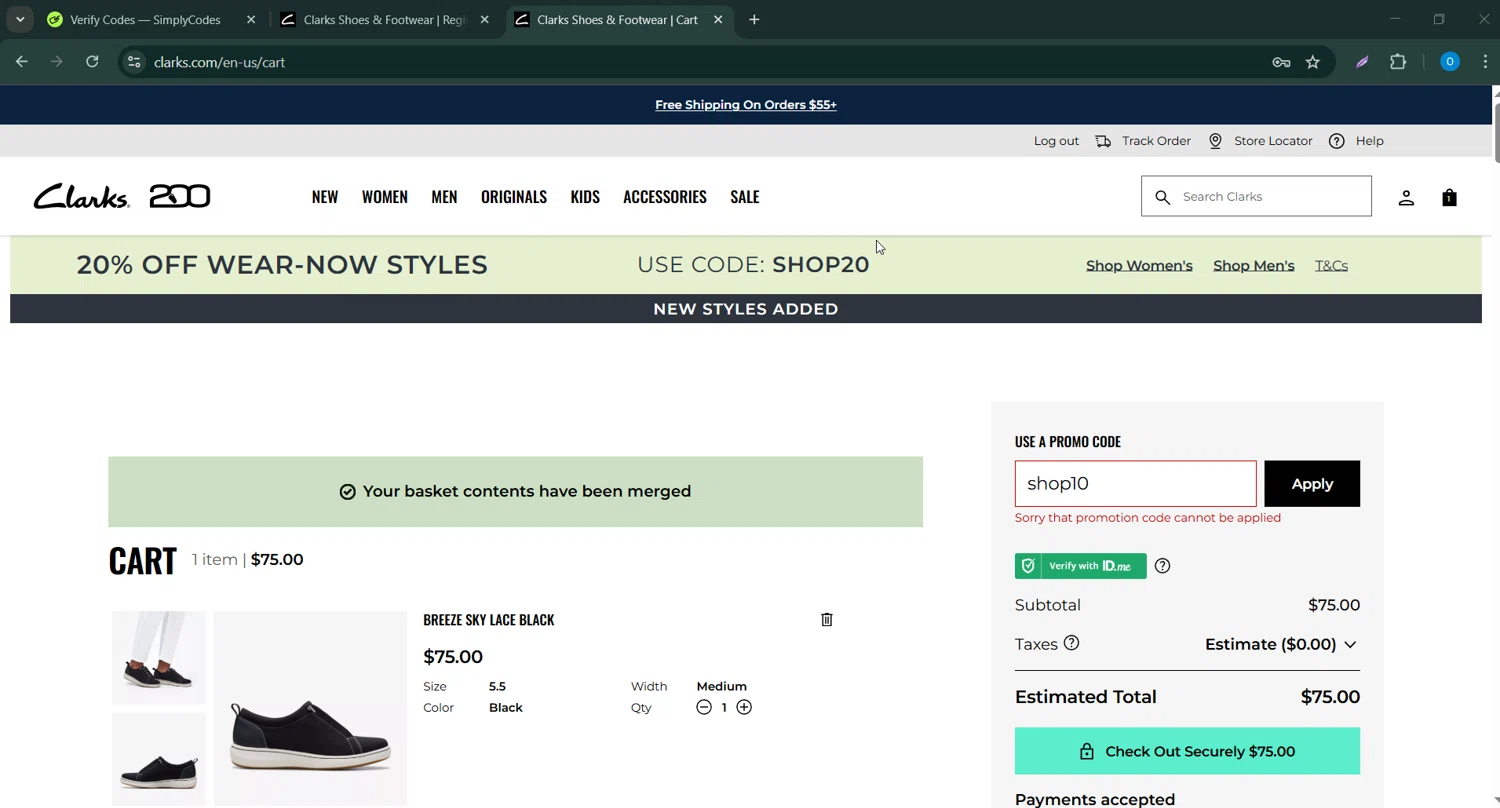This screenshot has height=808, width=1500.
Task: Open the ACCESSORIES menu
Action: click(665, 197)
